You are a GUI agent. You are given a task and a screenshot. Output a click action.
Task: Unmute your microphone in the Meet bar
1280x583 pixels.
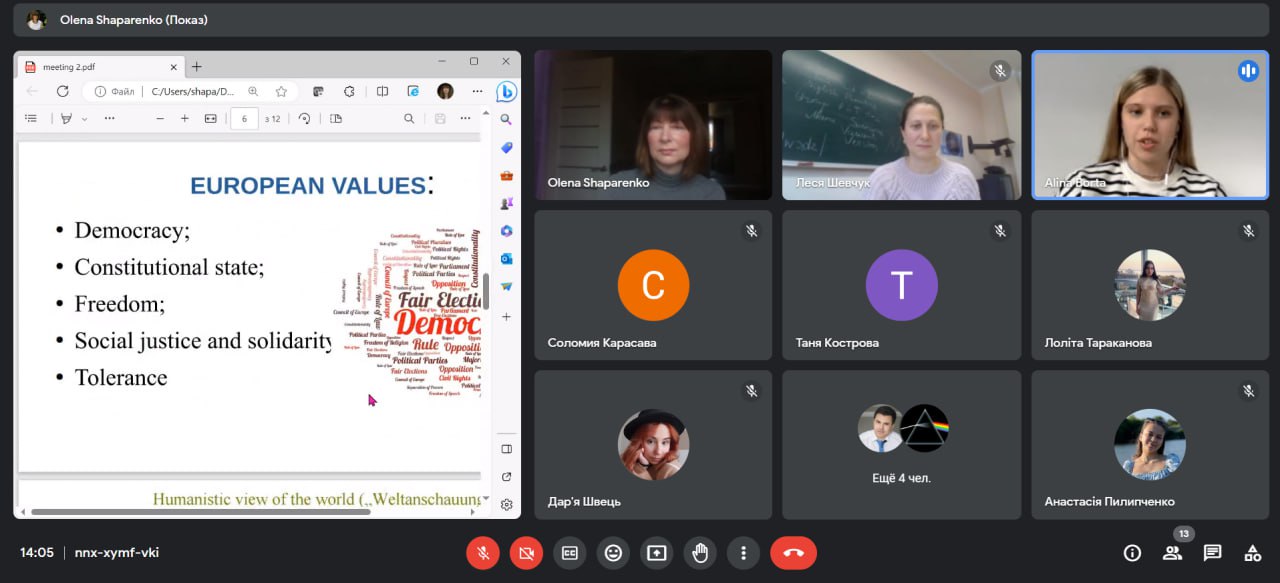tap(483, 552)
